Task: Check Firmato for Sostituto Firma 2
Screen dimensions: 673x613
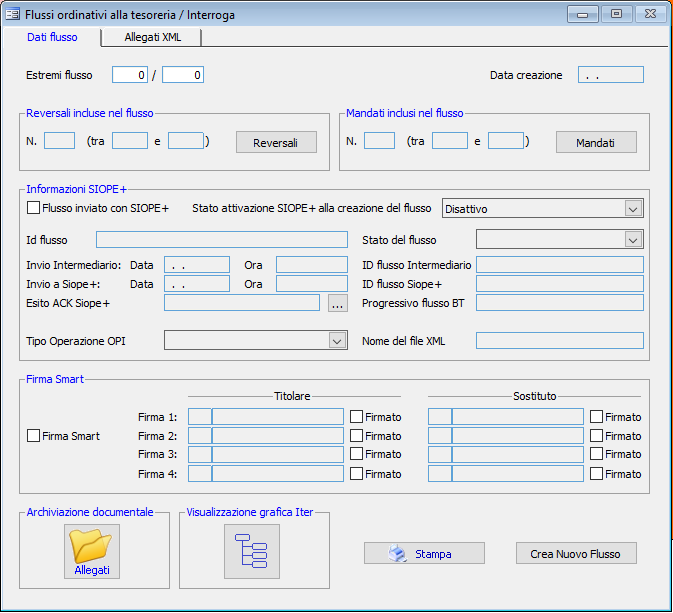Action: tap(596, 436)
